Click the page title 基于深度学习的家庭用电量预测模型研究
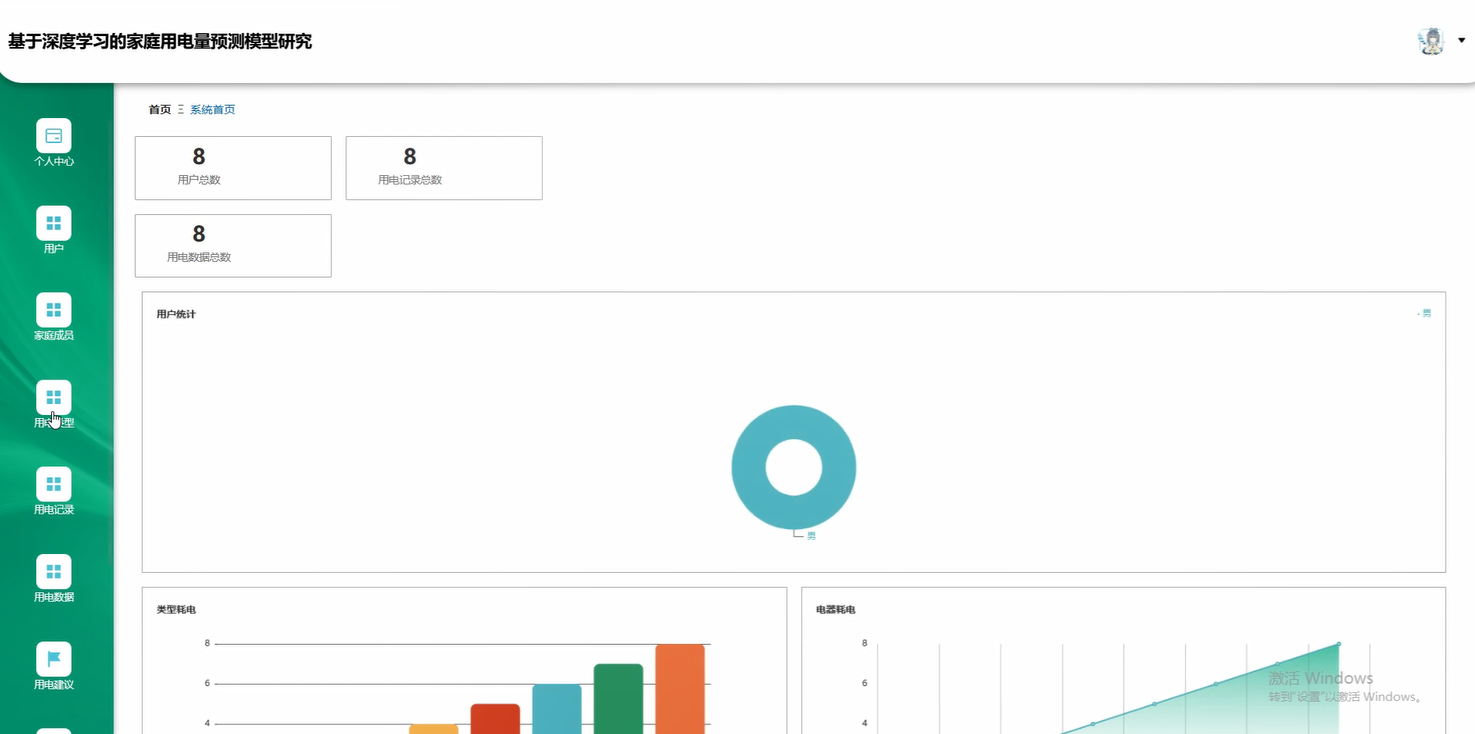 pyautogui.click(x=160, y=42)
